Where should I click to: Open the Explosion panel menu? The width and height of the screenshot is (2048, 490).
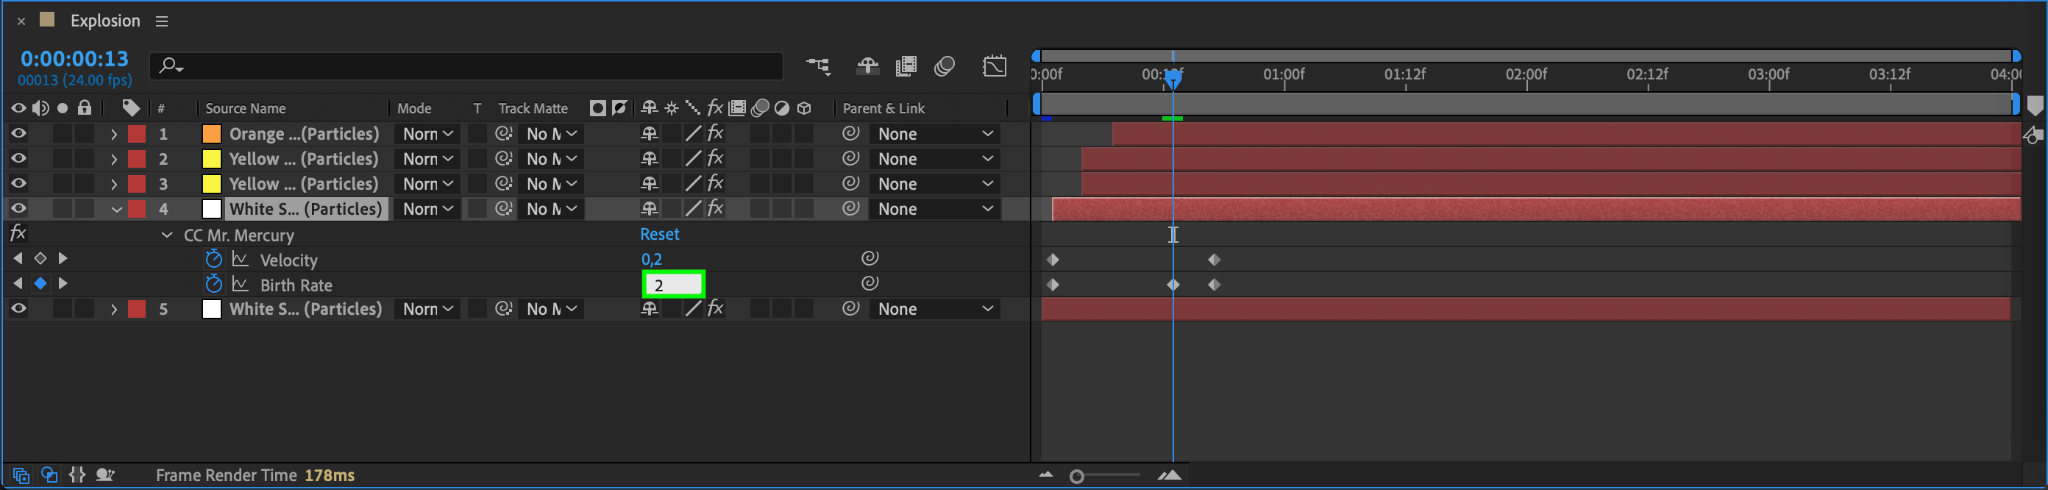(x=162, y=21)
